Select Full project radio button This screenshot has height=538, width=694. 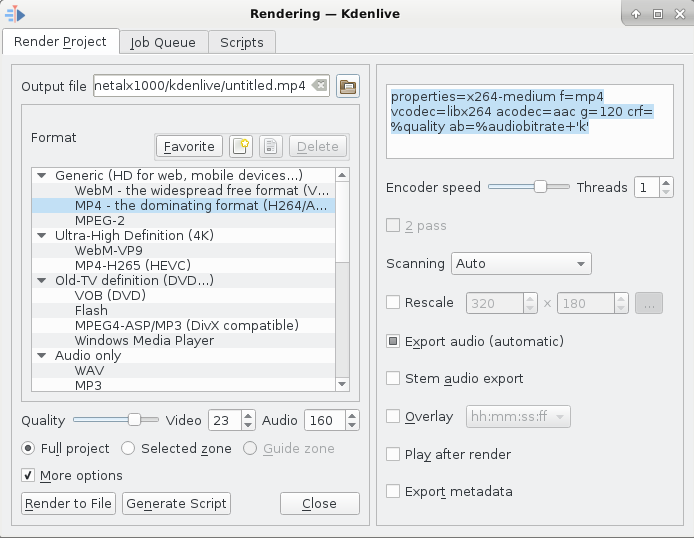pyautogui.click(x=28, y=449)
